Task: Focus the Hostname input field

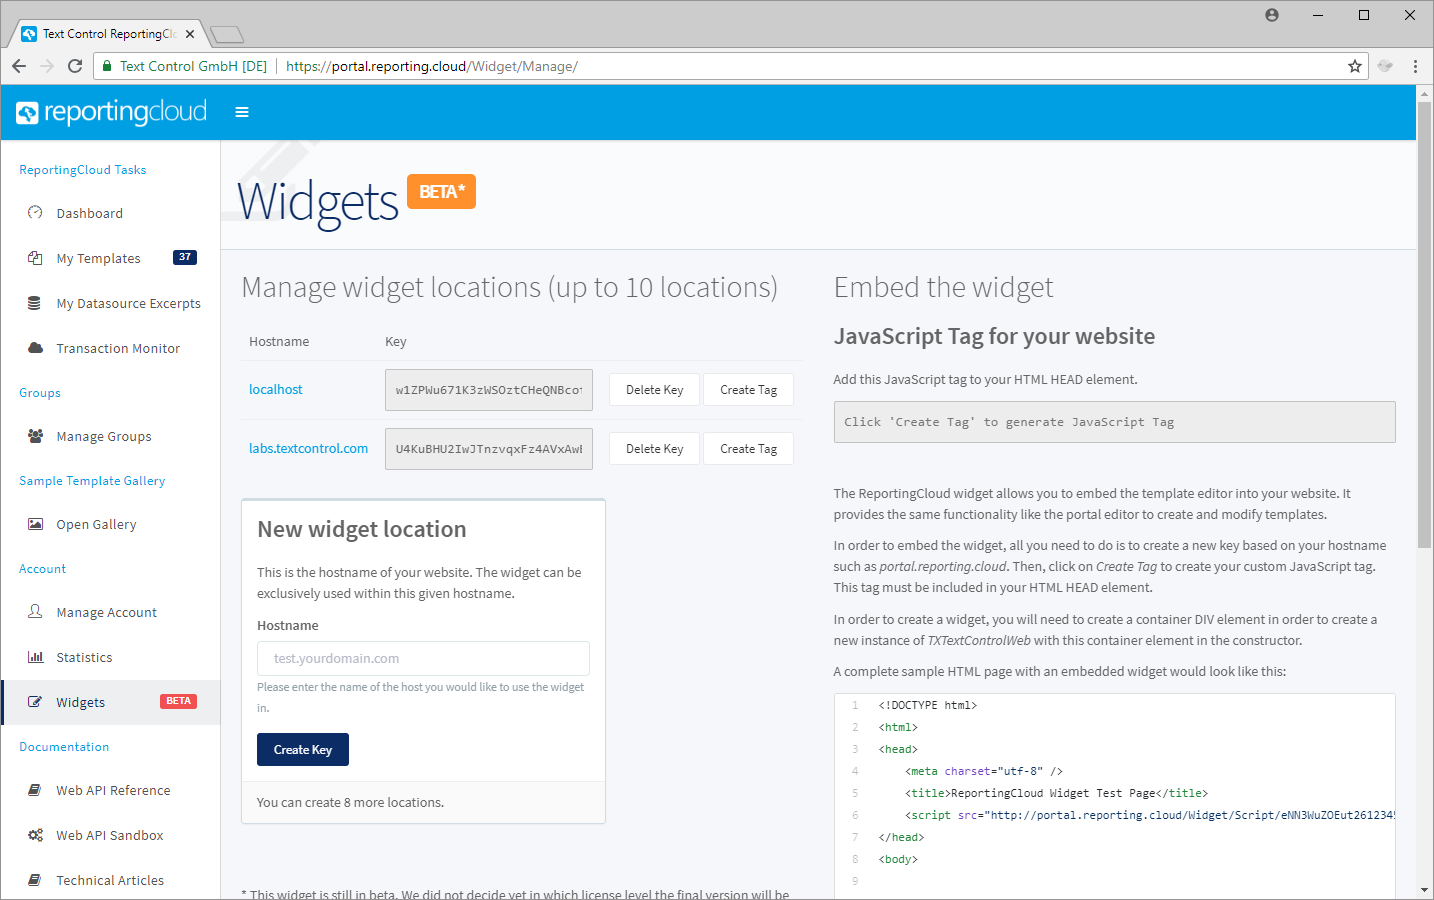Action: pos(423,658)
